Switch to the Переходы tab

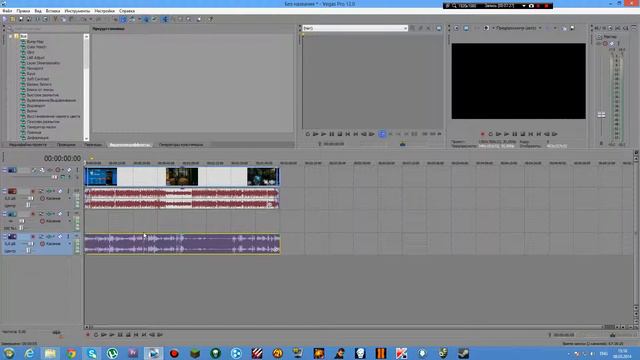[93, 144]
